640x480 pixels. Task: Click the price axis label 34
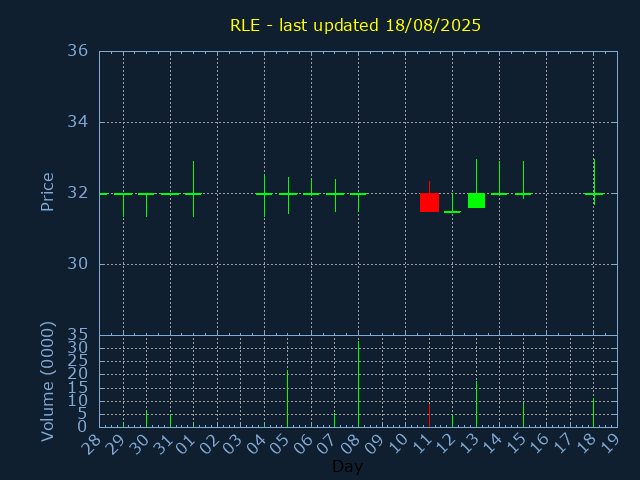click(78, 122)
